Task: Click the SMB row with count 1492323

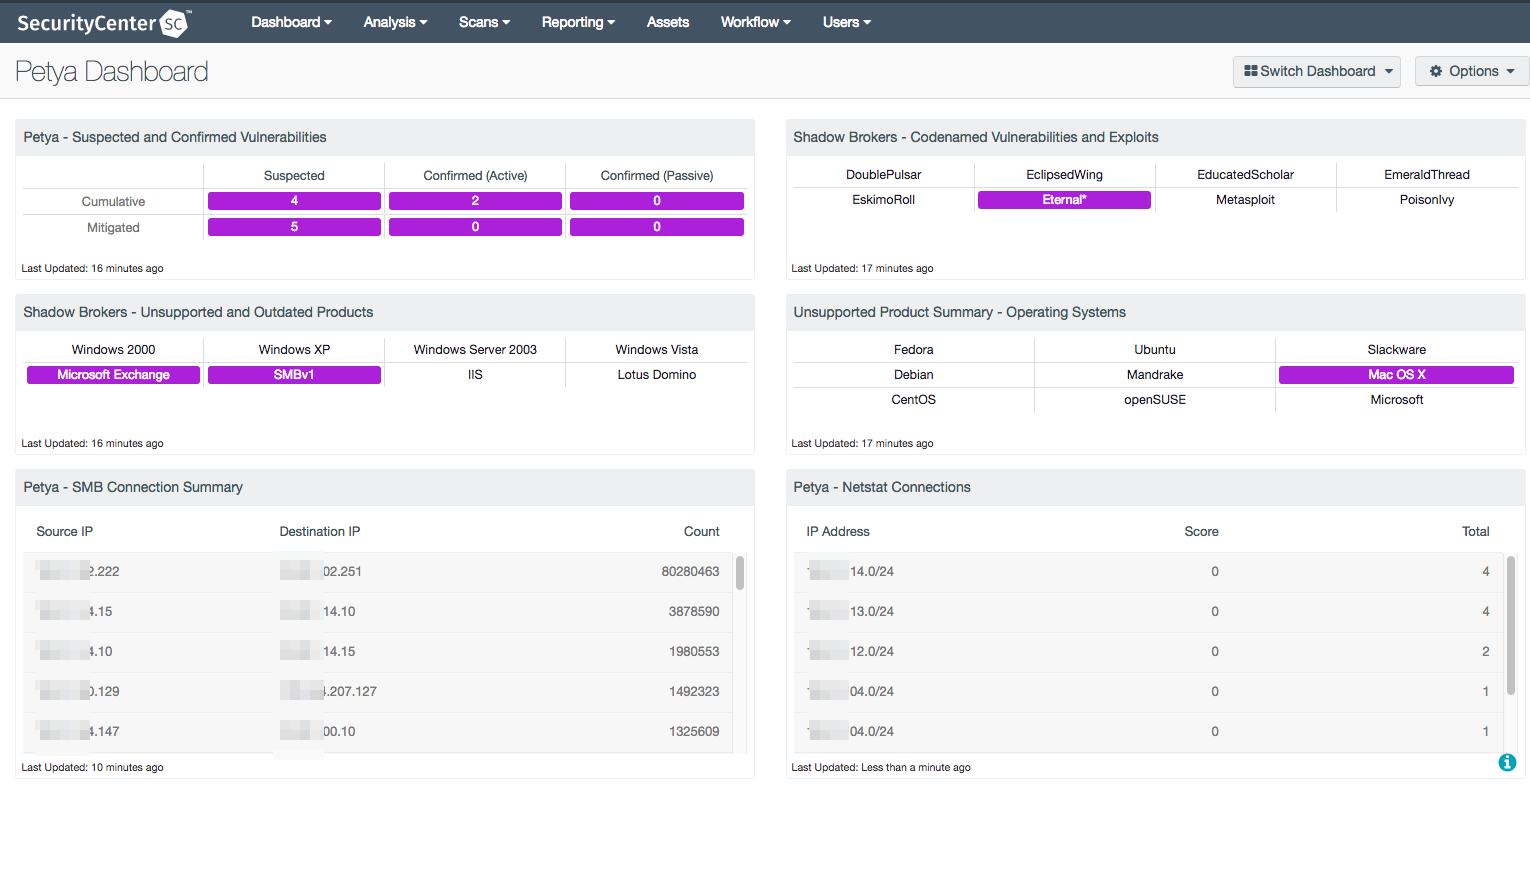Action: pos(378,692)
